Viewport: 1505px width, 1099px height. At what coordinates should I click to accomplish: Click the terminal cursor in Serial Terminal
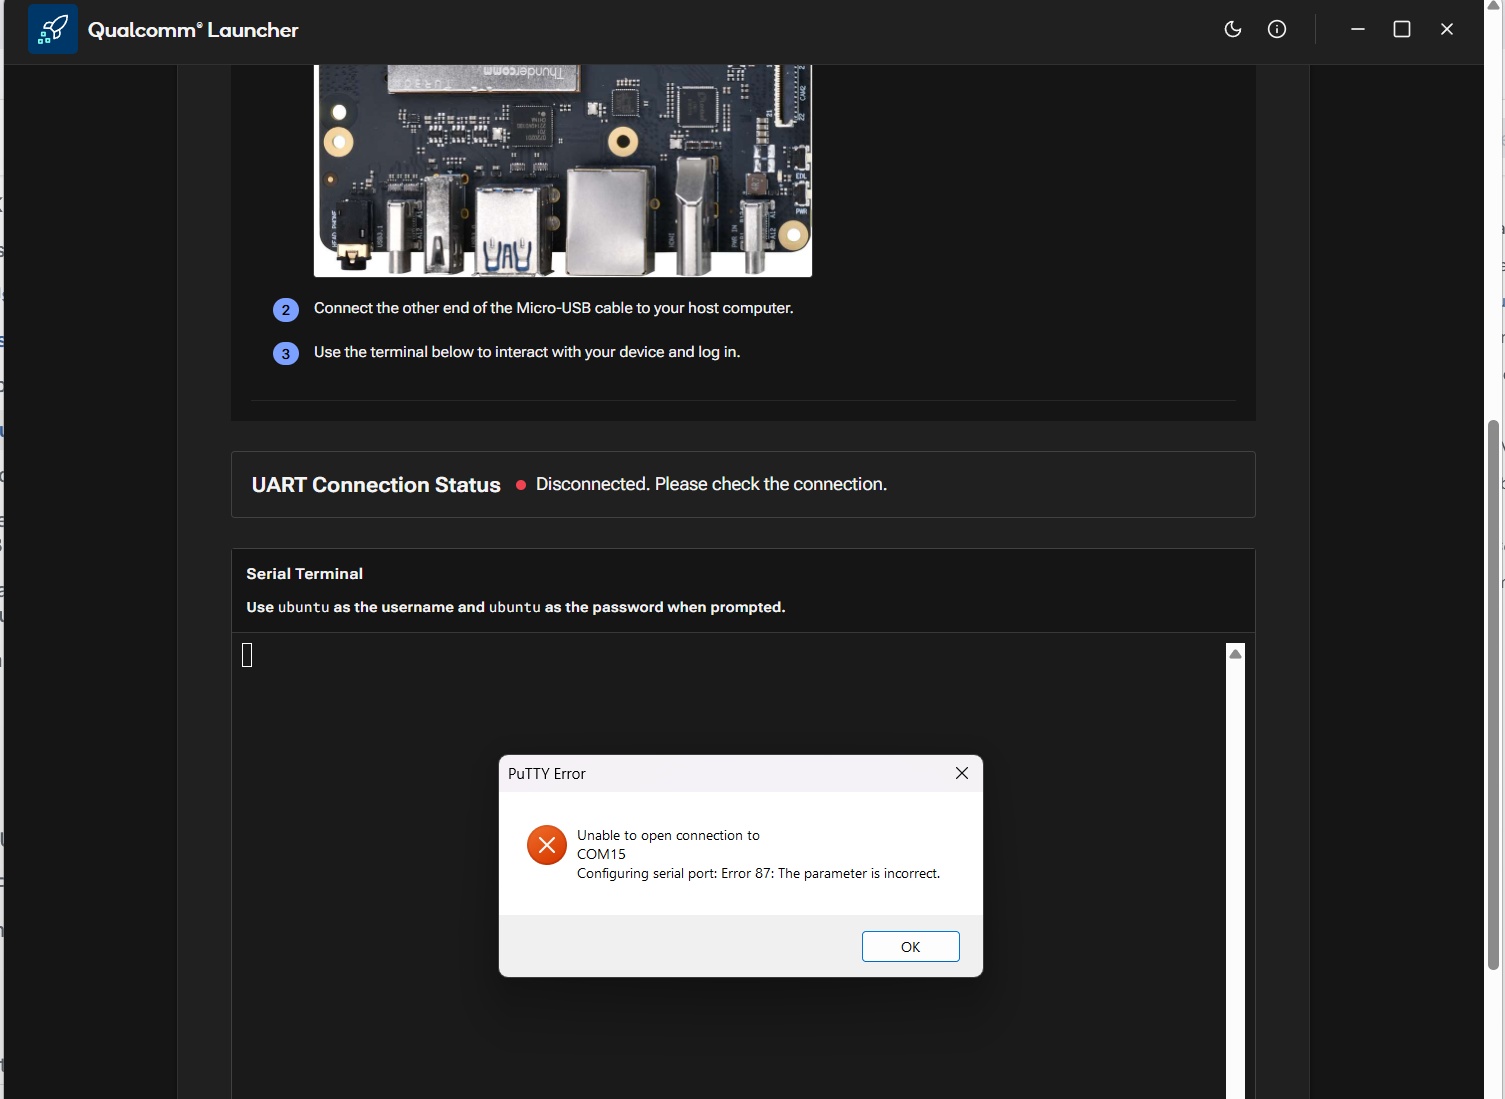[247, 655]
